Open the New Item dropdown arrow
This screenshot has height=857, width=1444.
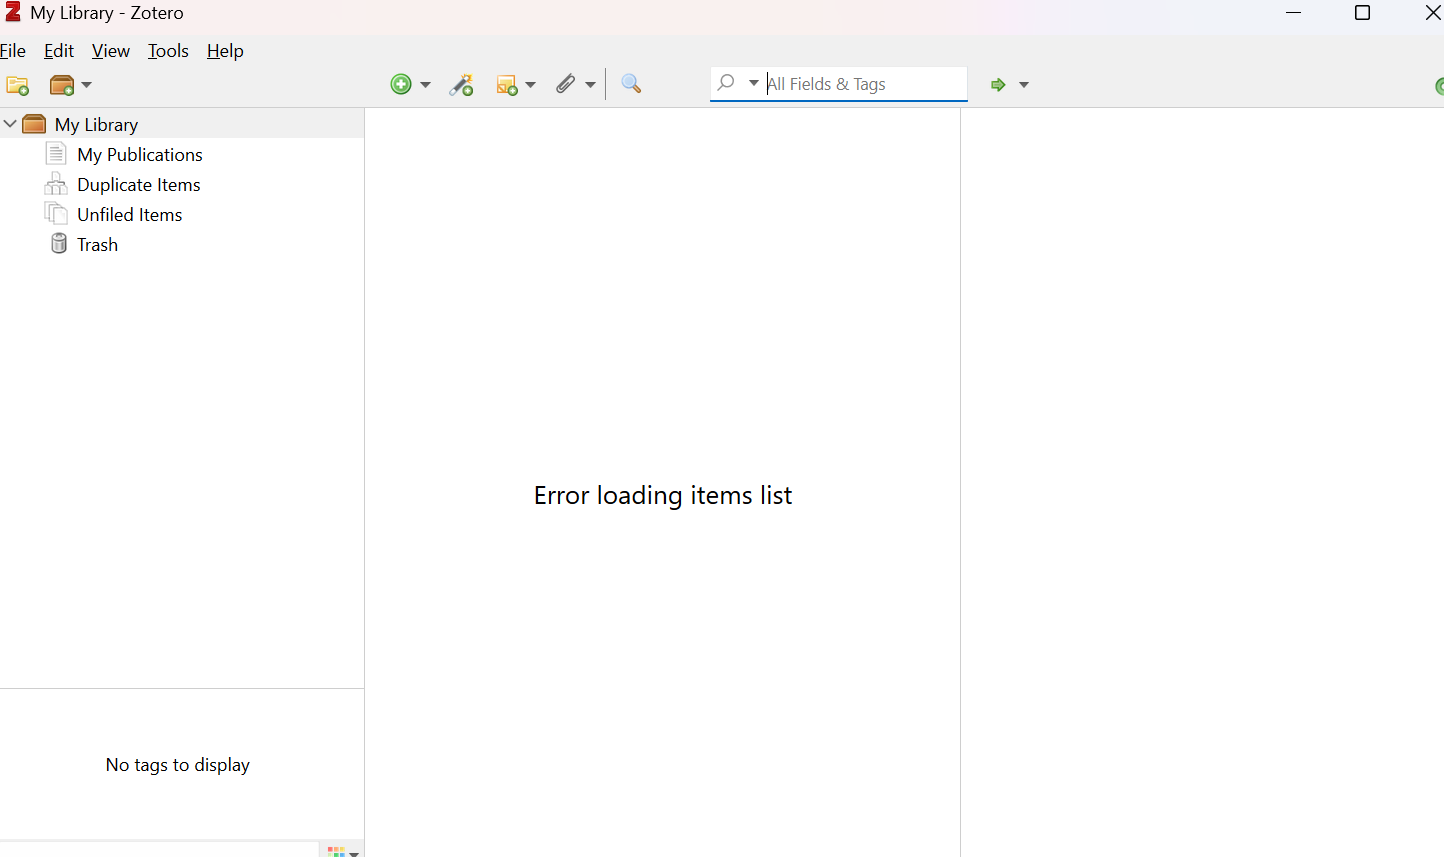tap(425, 85)
